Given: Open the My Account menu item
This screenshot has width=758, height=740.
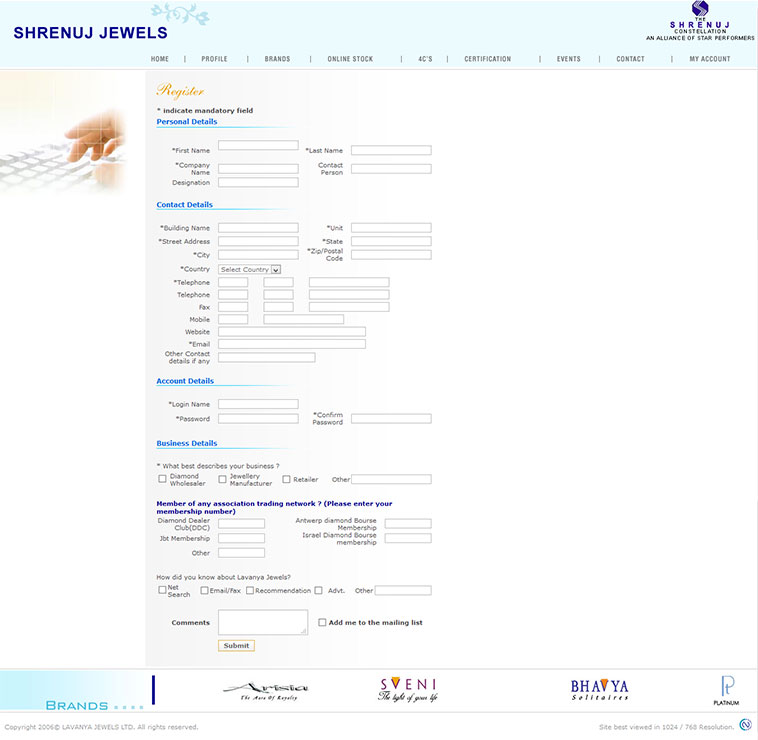Looking at the screenshot, I should (710, 59).
